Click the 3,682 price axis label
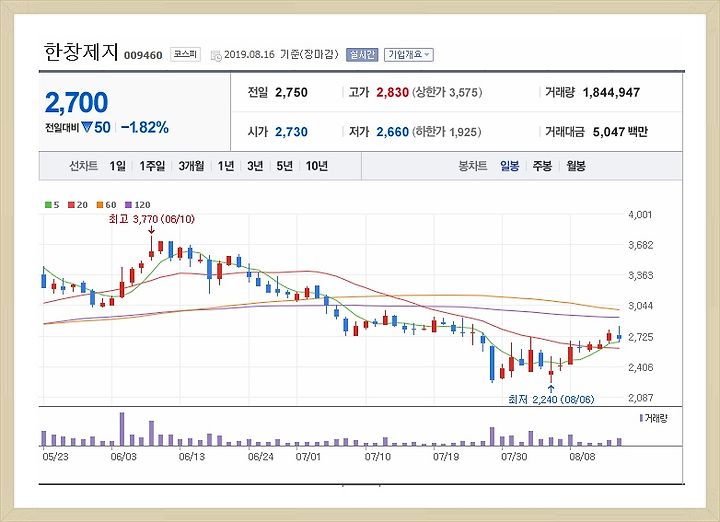This screenshot has width=720, height=522. tap(640, 245)
